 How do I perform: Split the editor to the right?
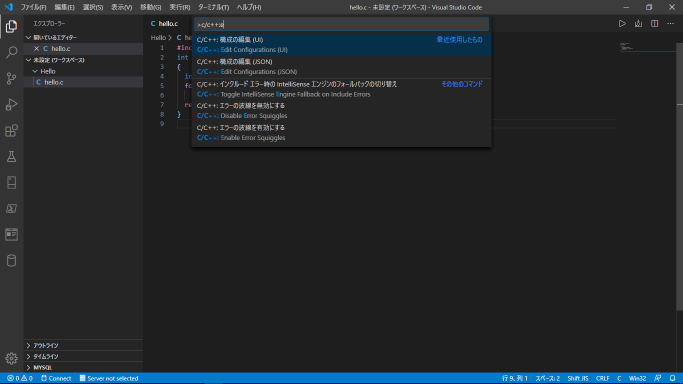(x=654, y=24)
